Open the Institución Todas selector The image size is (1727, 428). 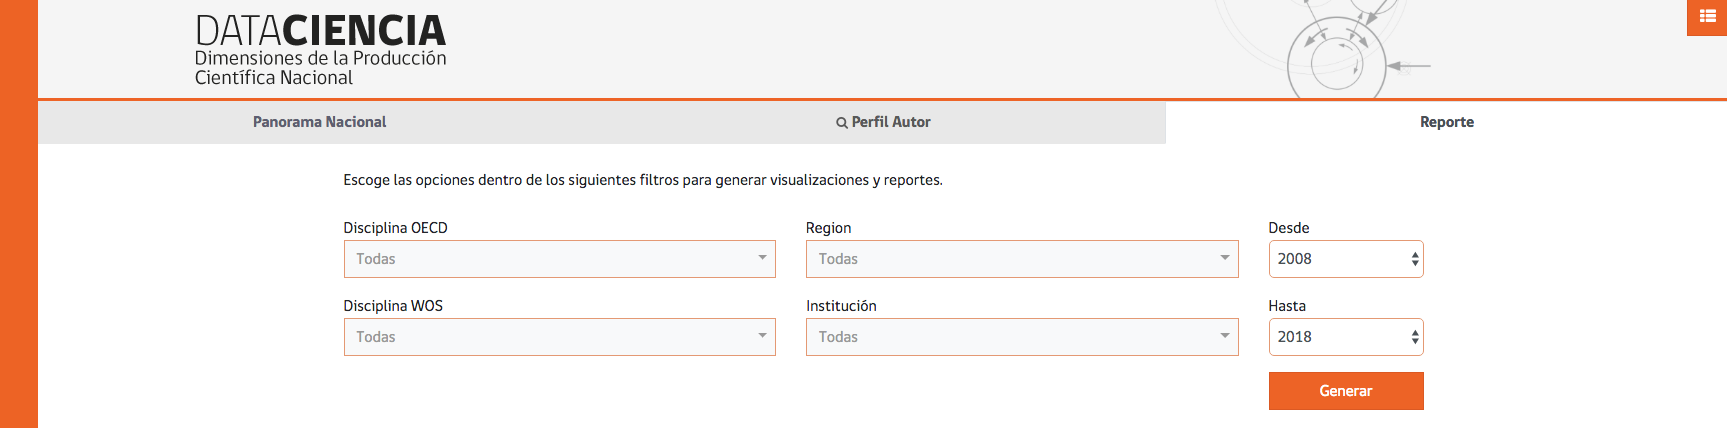(x=1000, y=337)
